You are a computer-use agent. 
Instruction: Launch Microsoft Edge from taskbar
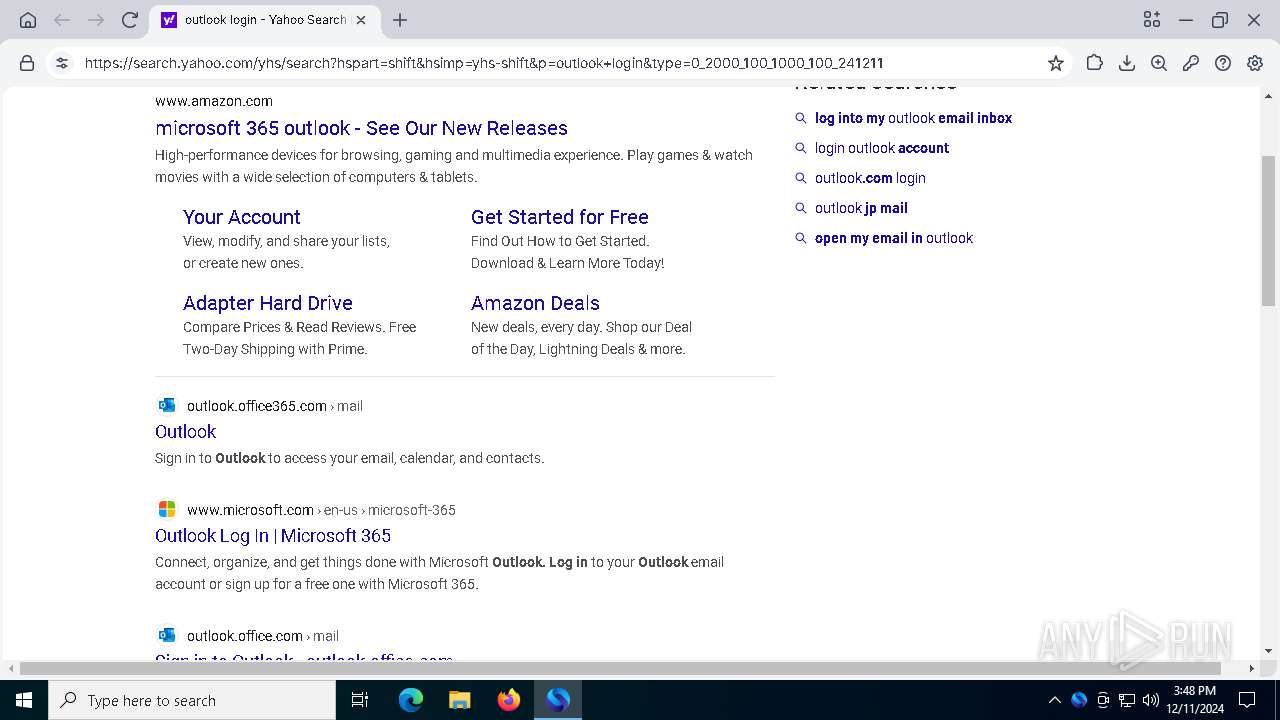coord(410,700)
